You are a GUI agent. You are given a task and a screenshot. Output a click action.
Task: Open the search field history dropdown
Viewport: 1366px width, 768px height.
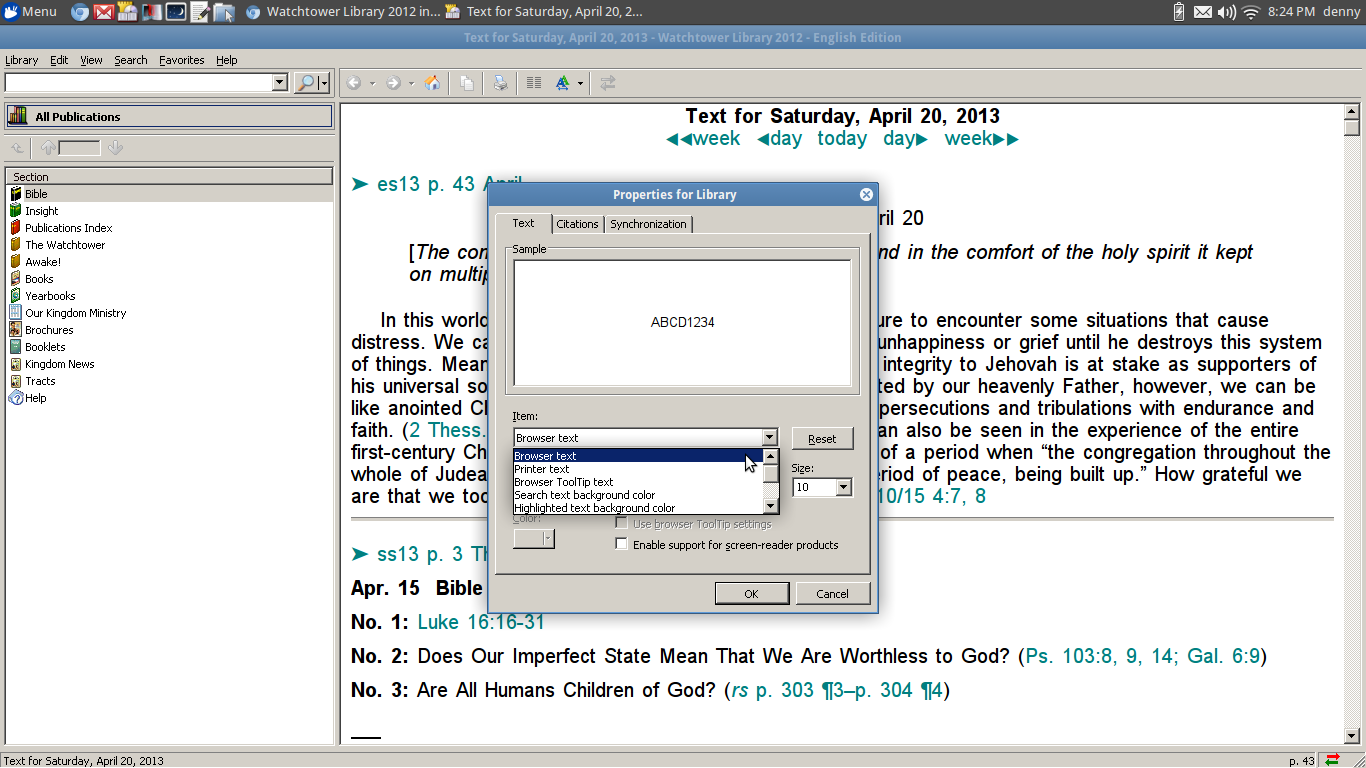click(280, 83)
